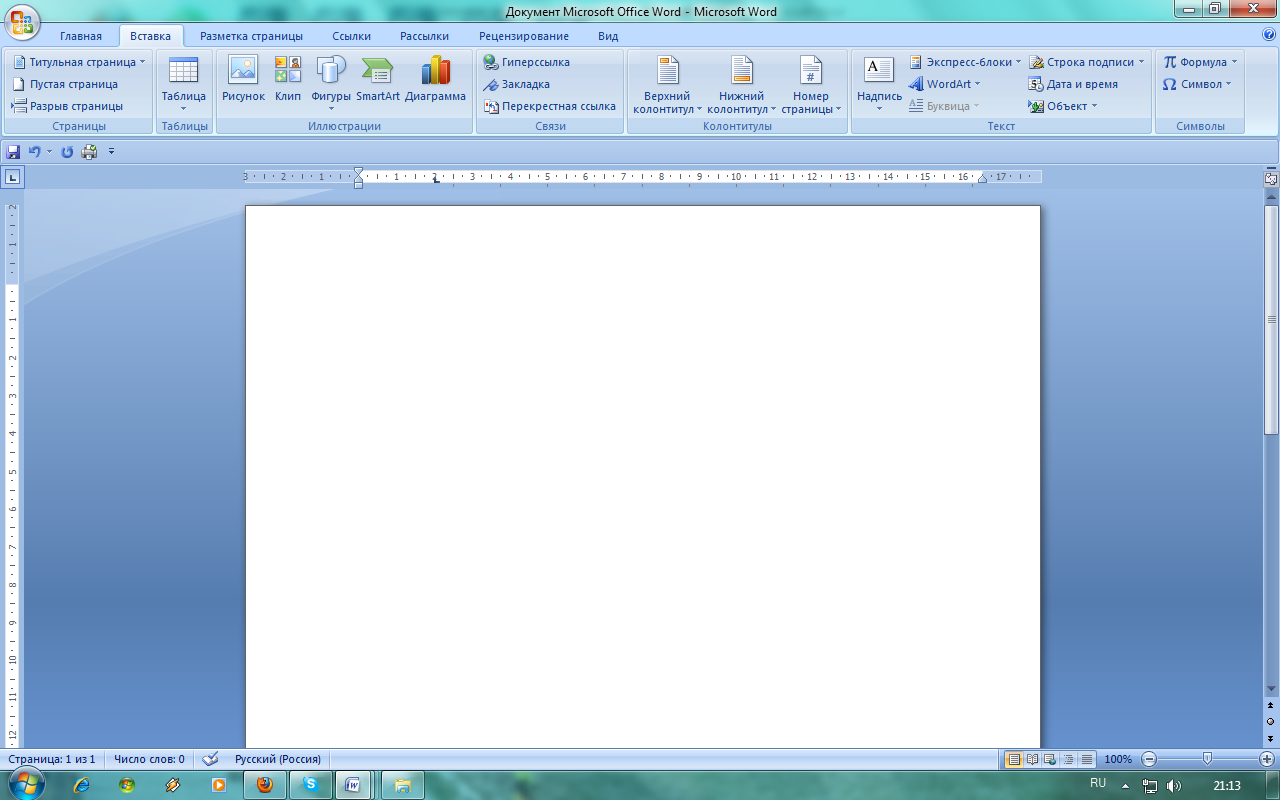This screenshot has height=800, width=1280.
Task: Open the Рецензирование tab
Action: pos(524,36)
